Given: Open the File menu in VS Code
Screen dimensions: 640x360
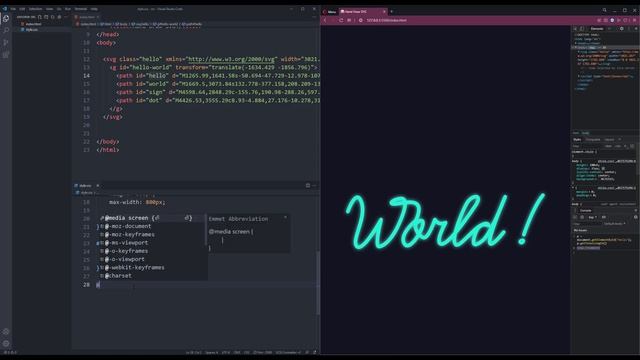Looking at the screenshot, I should point(13,9).
